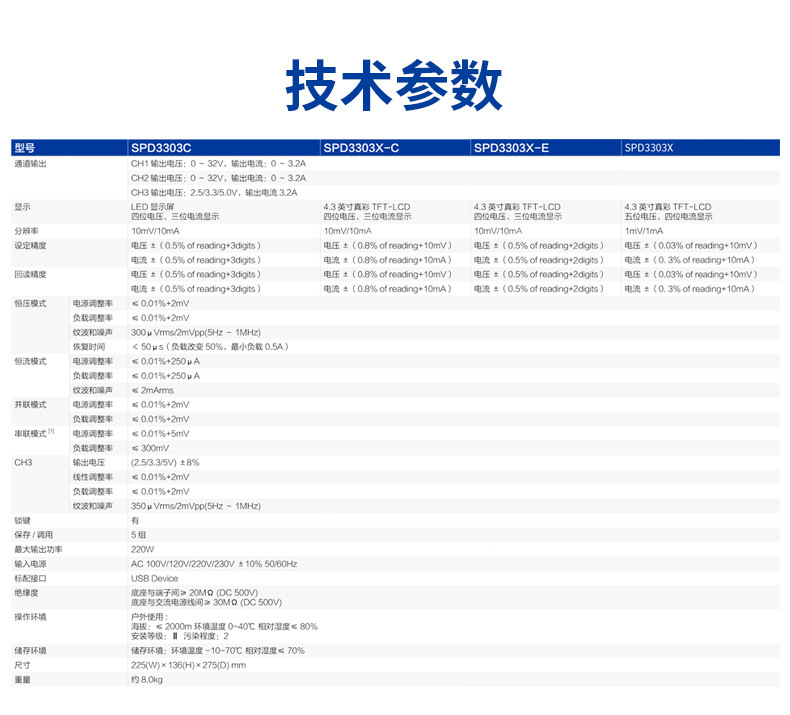Click the ≤ 0.01%+5mV value
This screenshot has width=790, height=715.
[160, 434]
